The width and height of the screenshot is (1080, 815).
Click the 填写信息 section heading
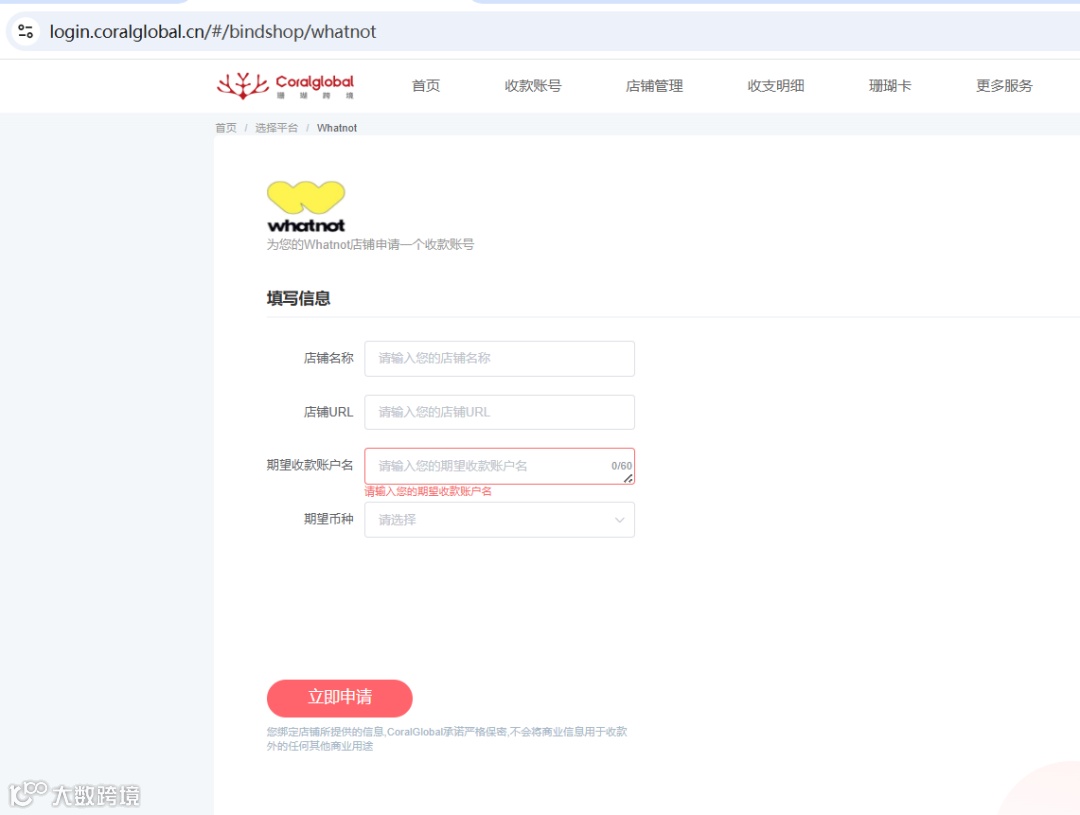298,298
